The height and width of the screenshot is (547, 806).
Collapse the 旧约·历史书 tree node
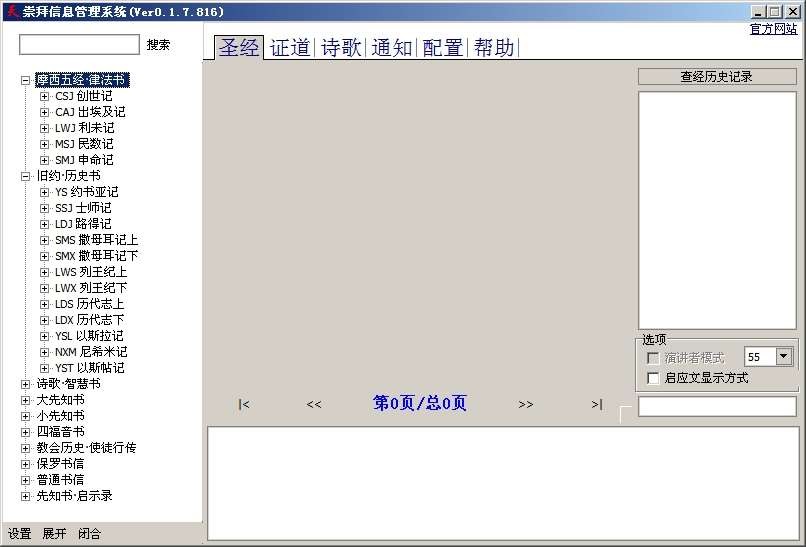click(x=25, y=176)
